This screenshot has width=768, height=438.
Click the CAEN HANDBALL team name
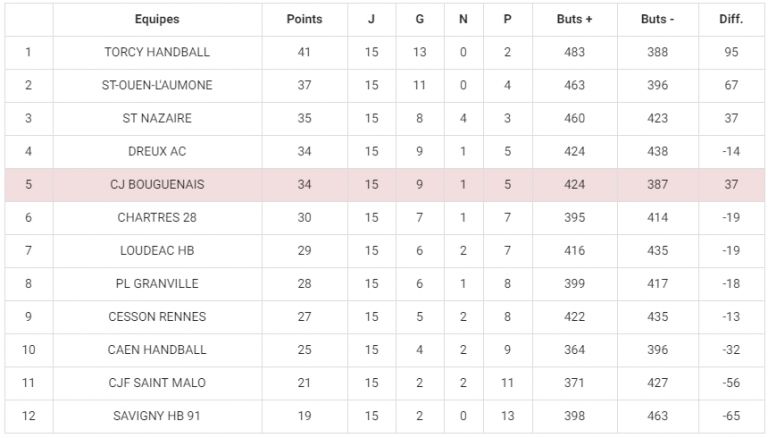tap(157, 350)
